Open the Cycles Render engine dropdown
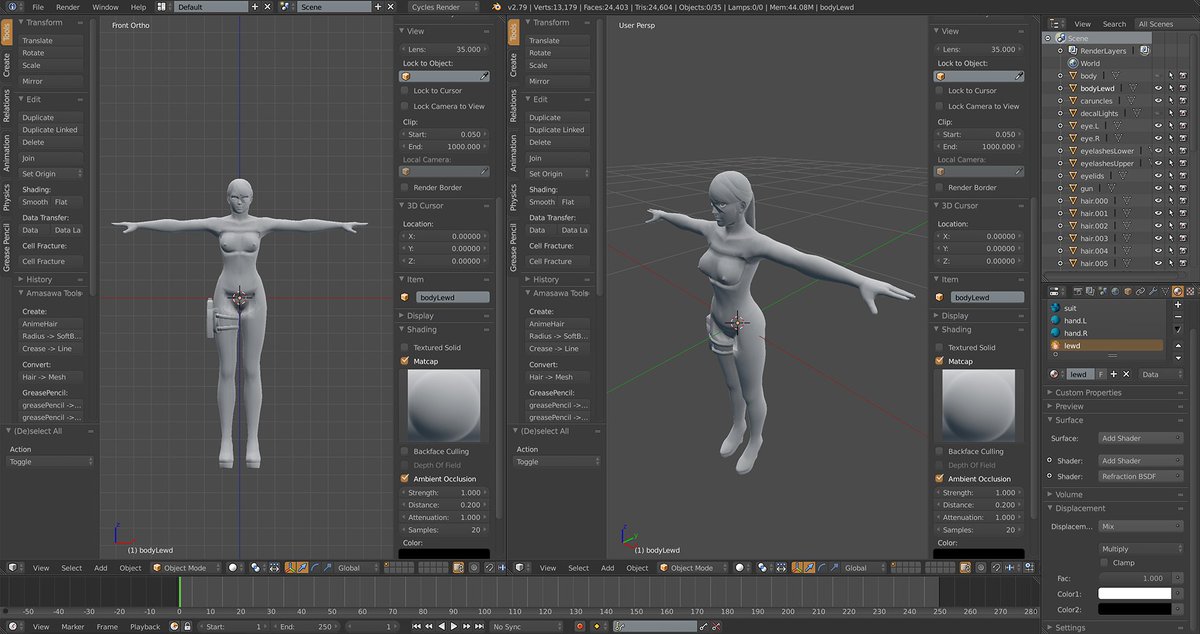 click(x=444, y=7)
